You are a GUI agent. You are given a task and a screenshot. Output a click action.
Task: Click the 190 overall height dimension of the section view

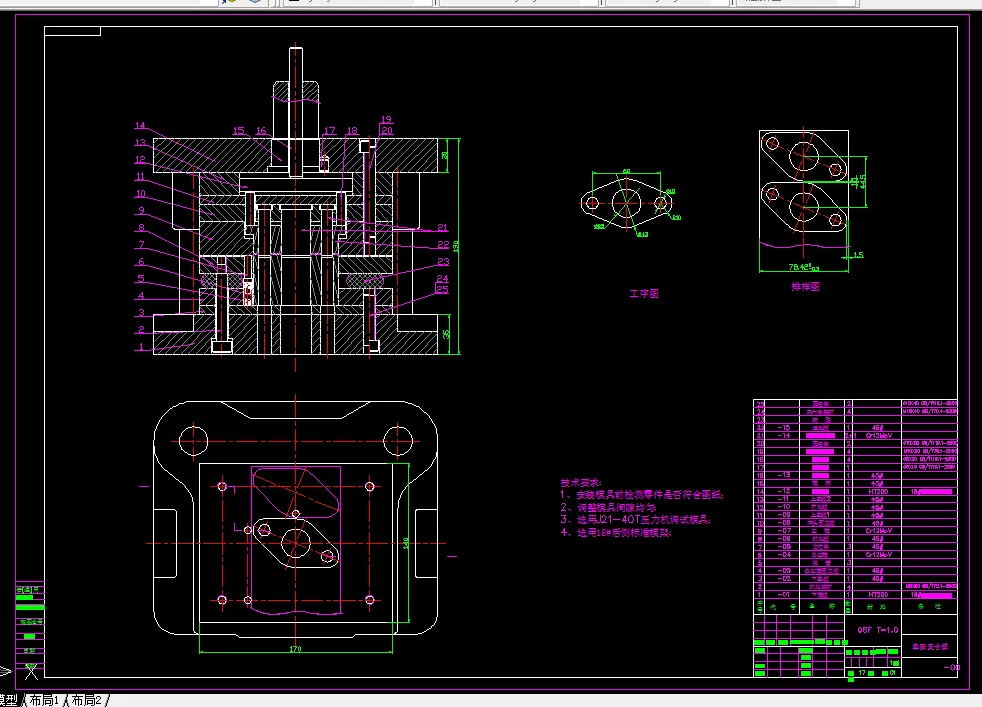(456, 246)
